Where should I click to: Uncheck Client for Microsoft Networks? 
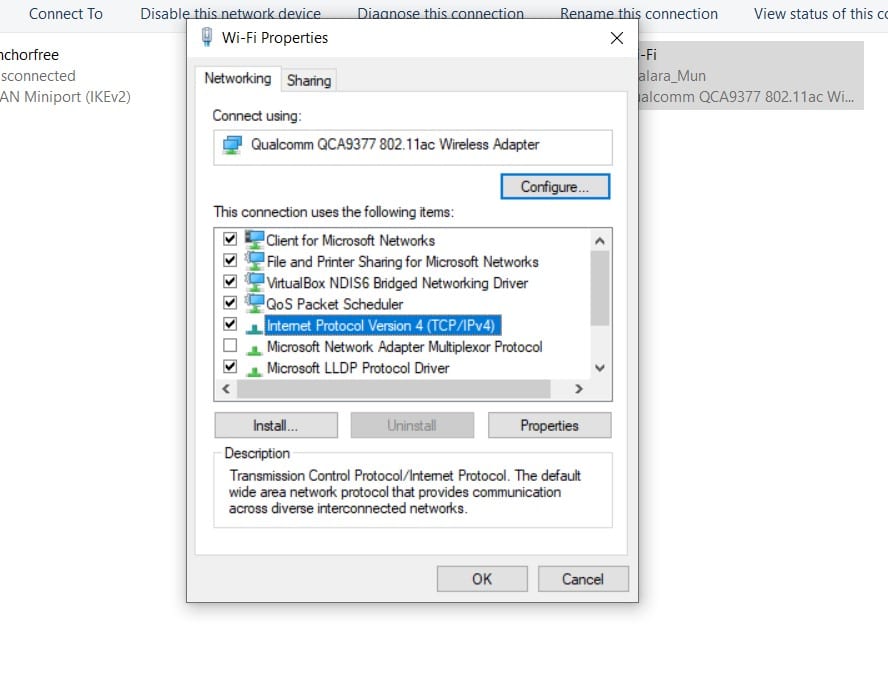coord(230,238)
